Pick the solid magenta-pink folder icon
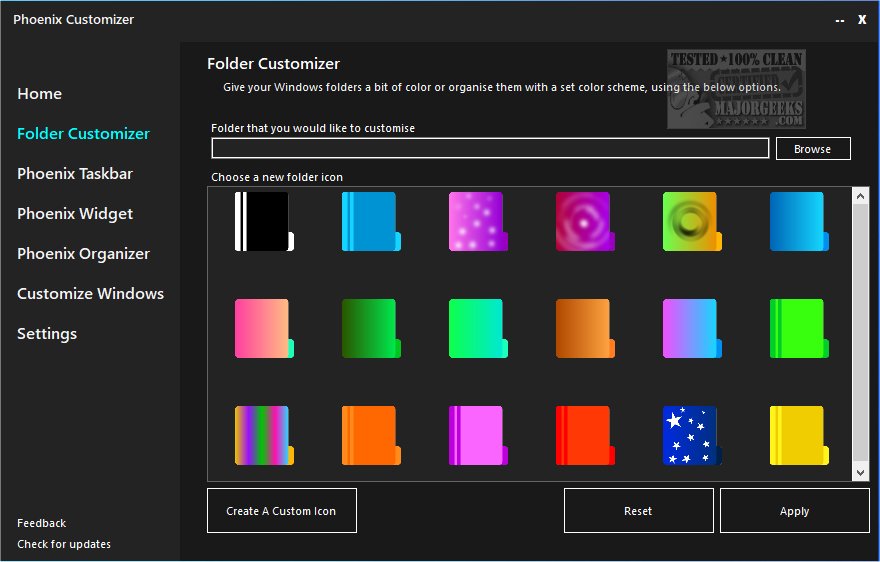 click(478, 436)
